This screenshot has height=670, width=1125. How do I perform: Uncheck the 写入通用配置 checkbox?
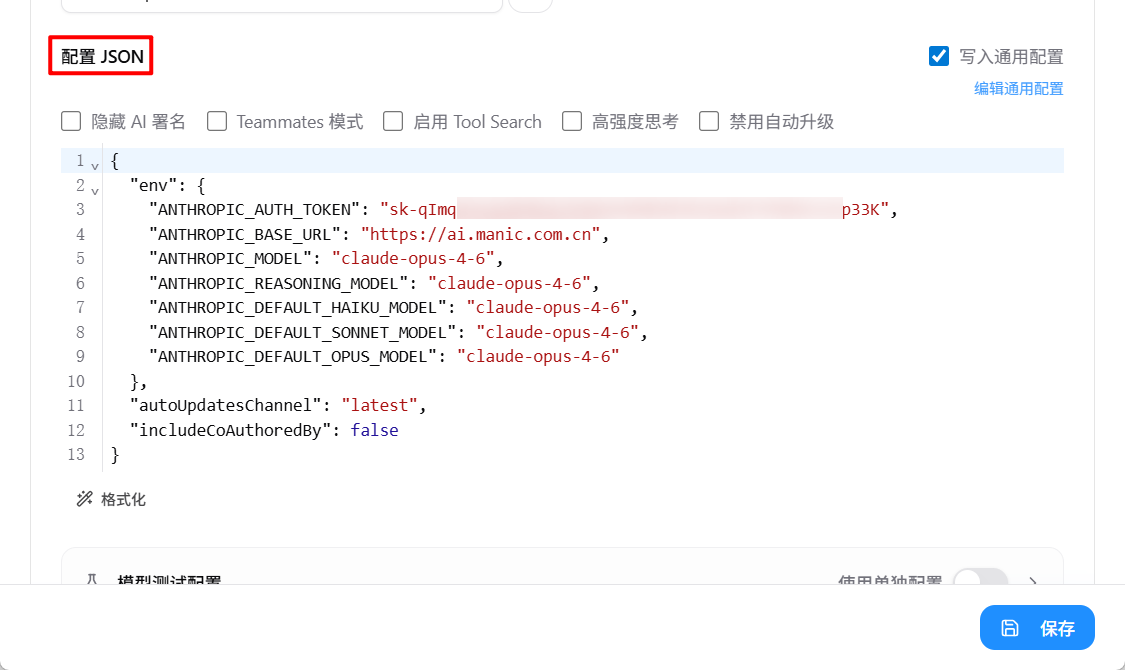(938, 56)
